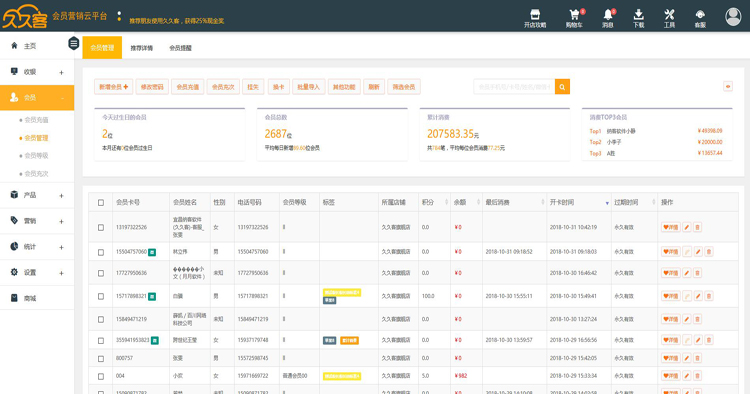This screenshot has height=394, width=750.
Task: Click the download icon in top bar
Action: point(639,15)
